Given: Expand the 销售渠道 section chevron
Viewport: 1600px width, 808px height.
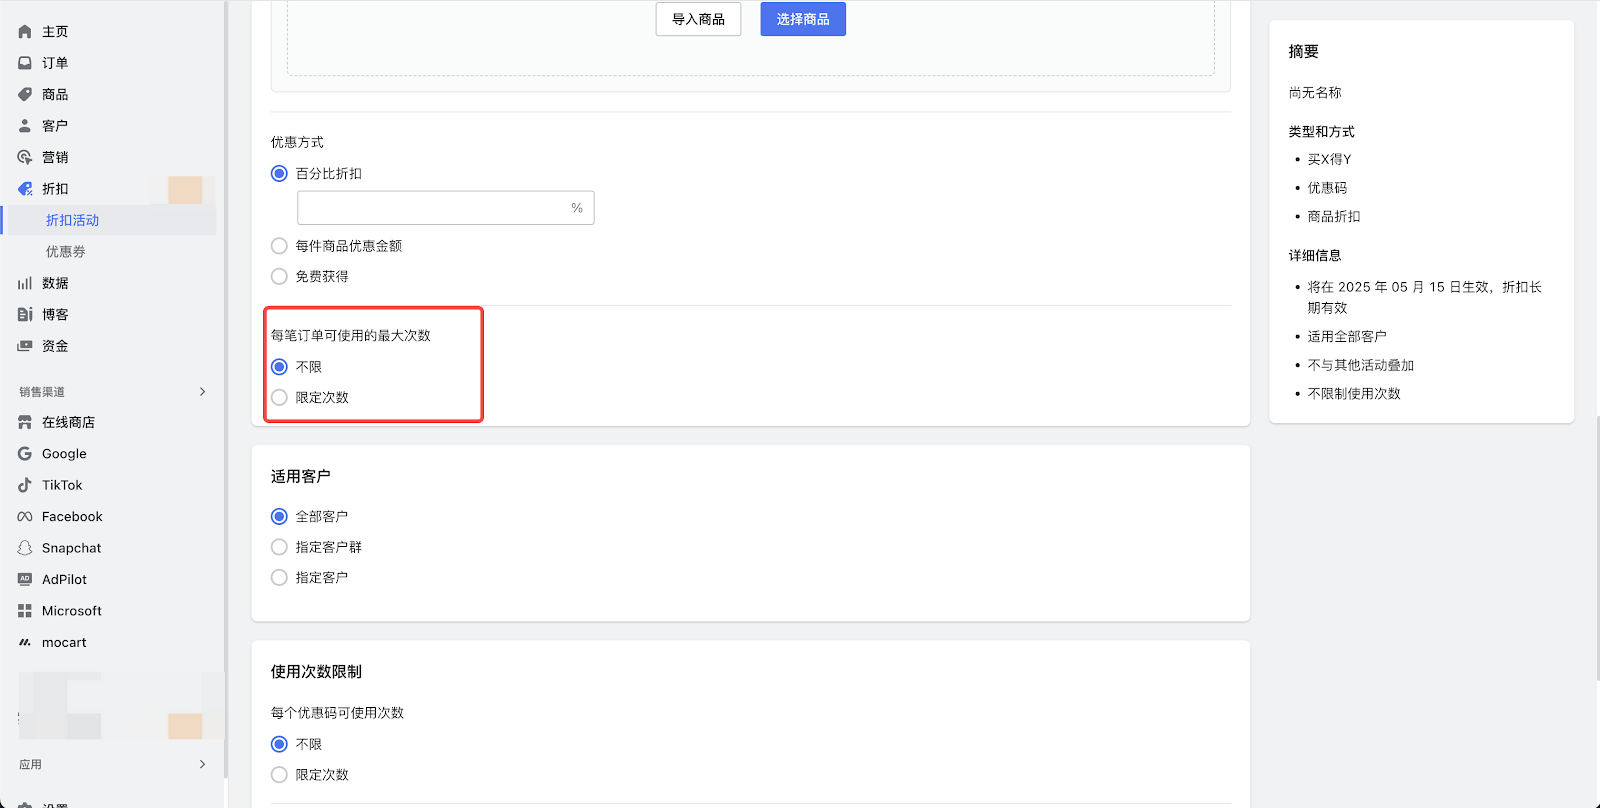Looking at the screenshot, I should [202, 392].
